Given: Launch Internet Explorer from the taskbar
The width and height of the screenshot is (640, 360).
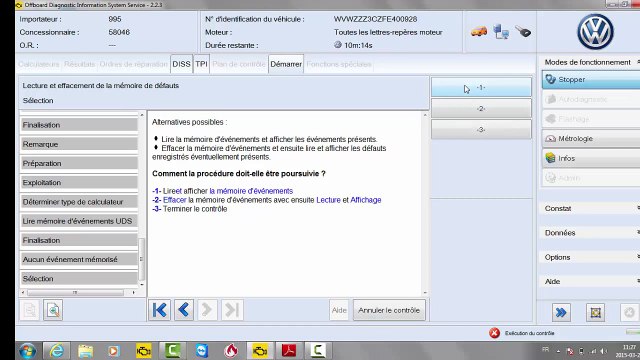Looking at the screenshot, I should pyautogui.click(x=57, y=351).
